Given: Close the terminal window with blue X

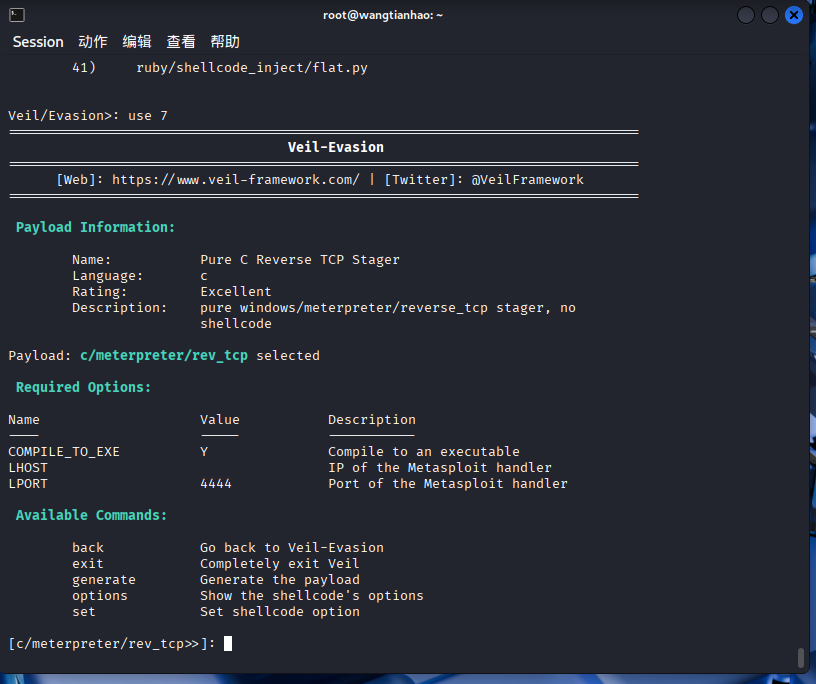Looking at the screenshot, I should 794,15.
